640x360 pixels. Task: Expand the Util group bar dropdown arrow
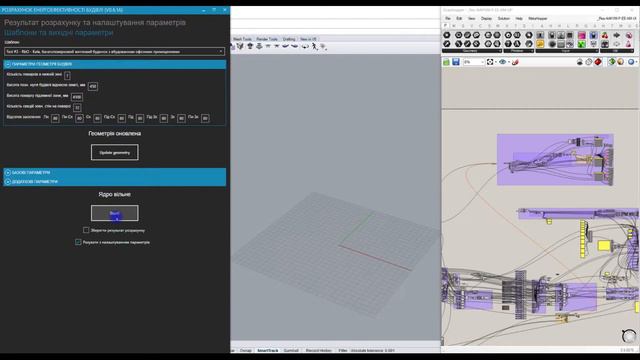pos(632,51)
